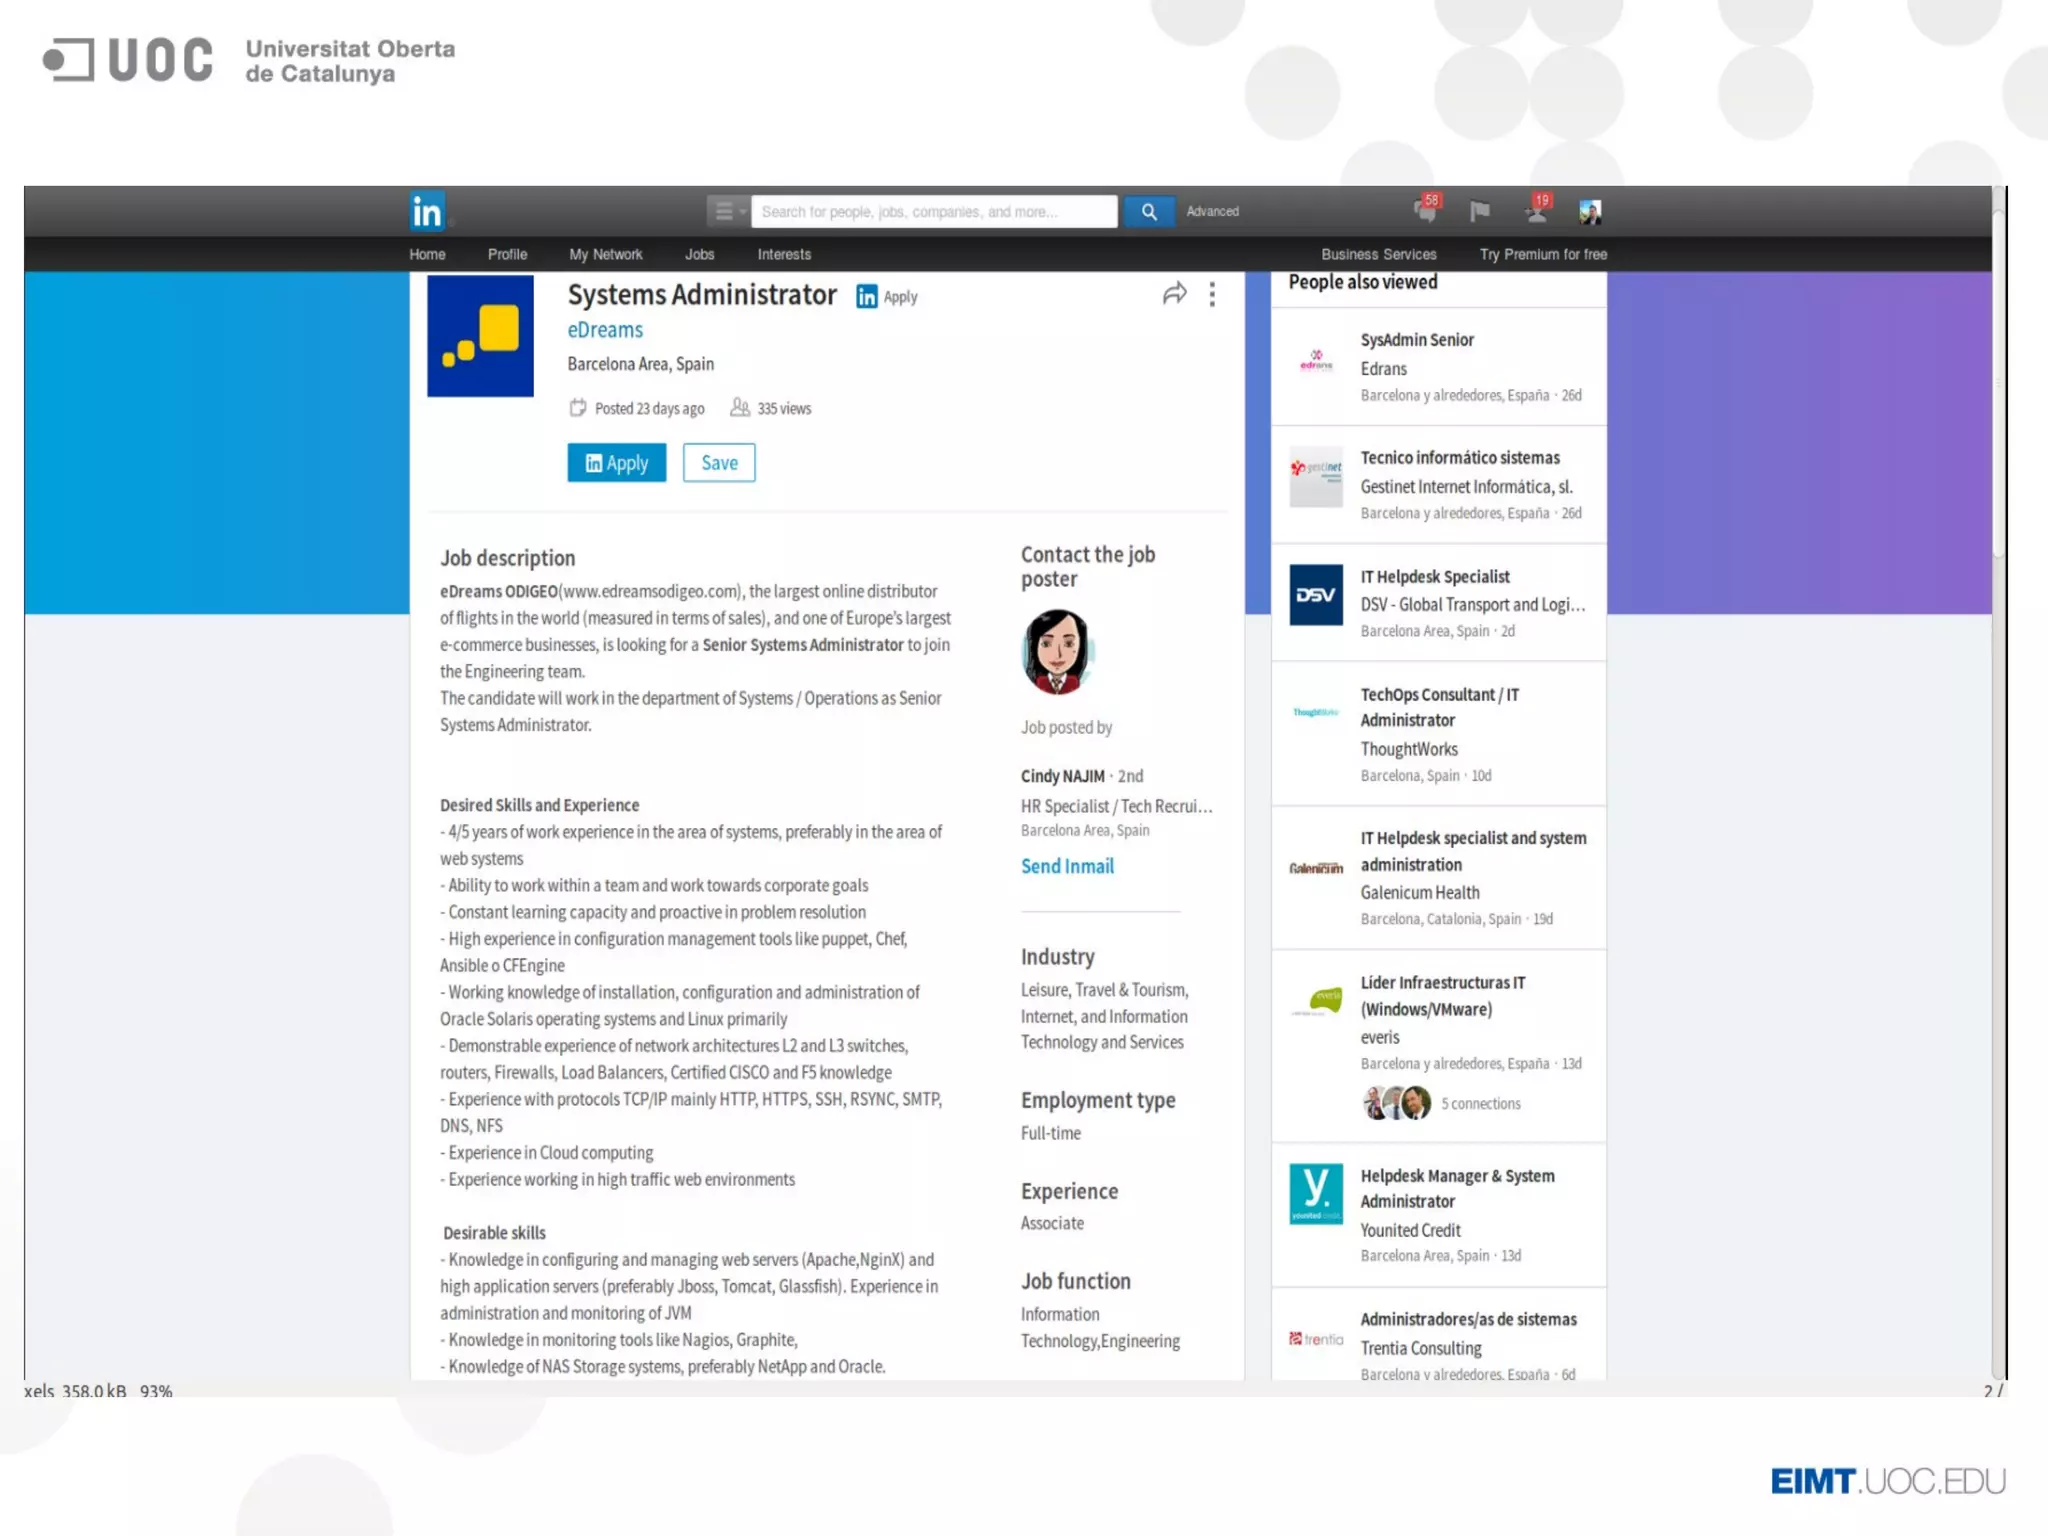Screen dimensions: 2048x1536
Task: Open the My Network menu
Action: point(605,254)
